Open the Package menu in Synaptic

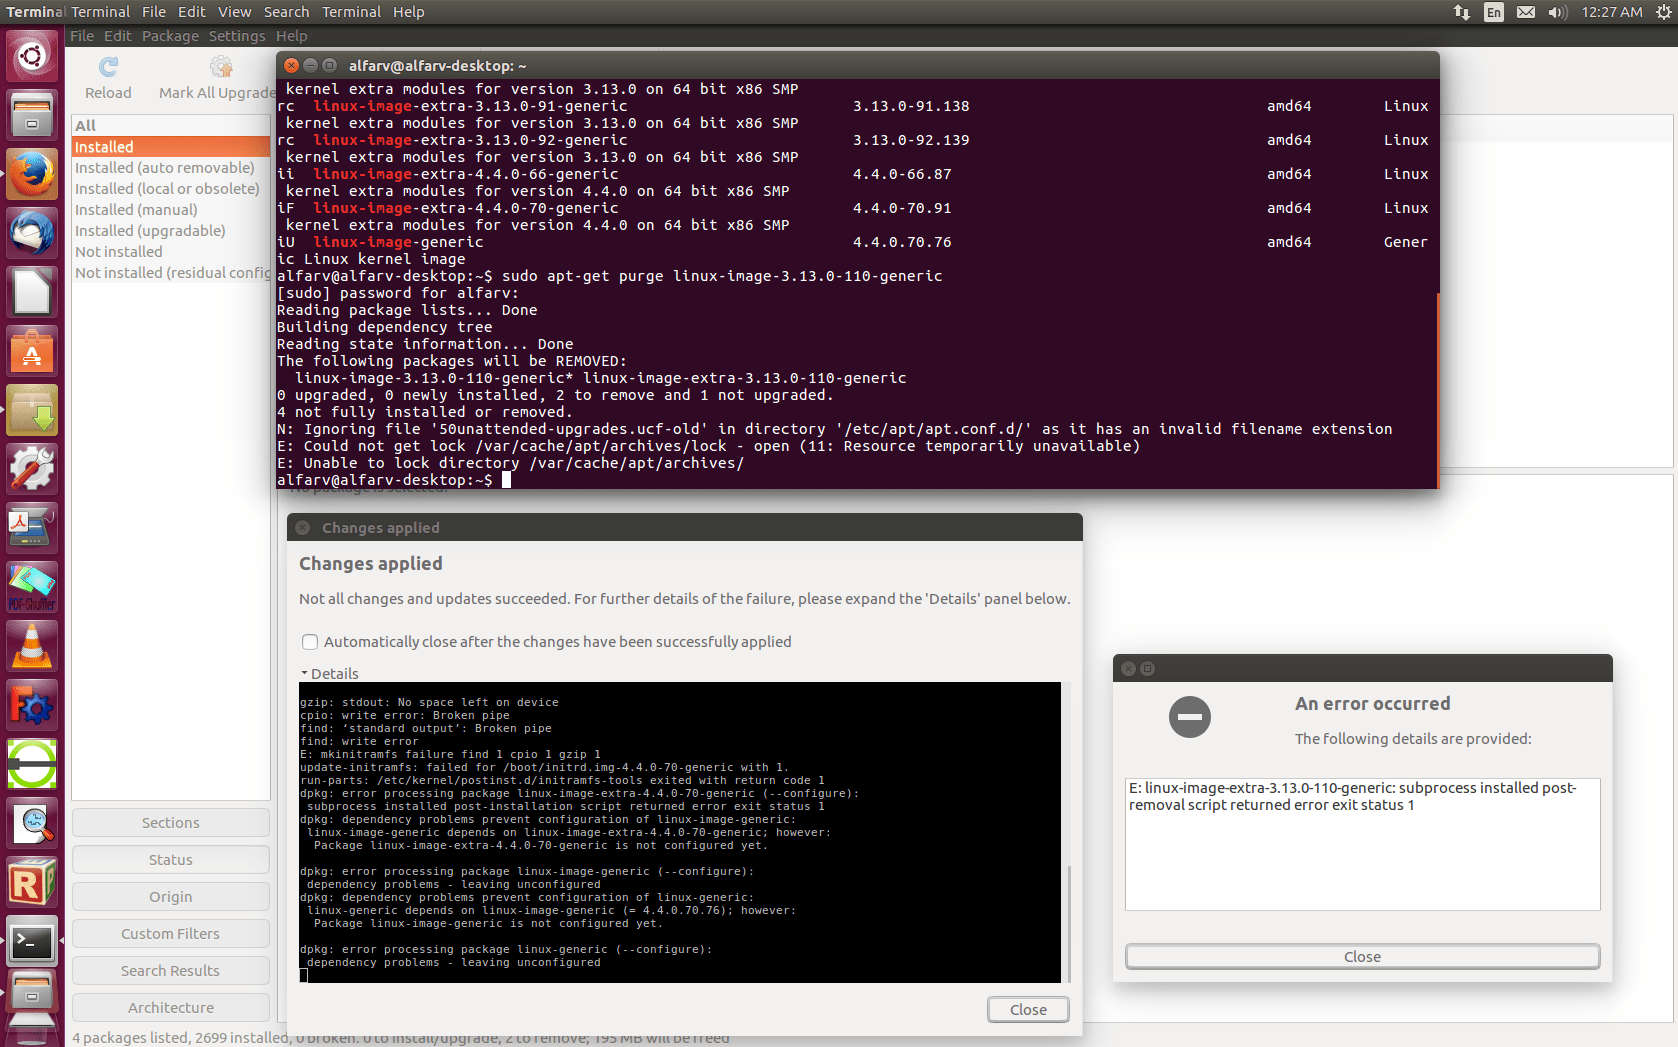pos(170,36)
